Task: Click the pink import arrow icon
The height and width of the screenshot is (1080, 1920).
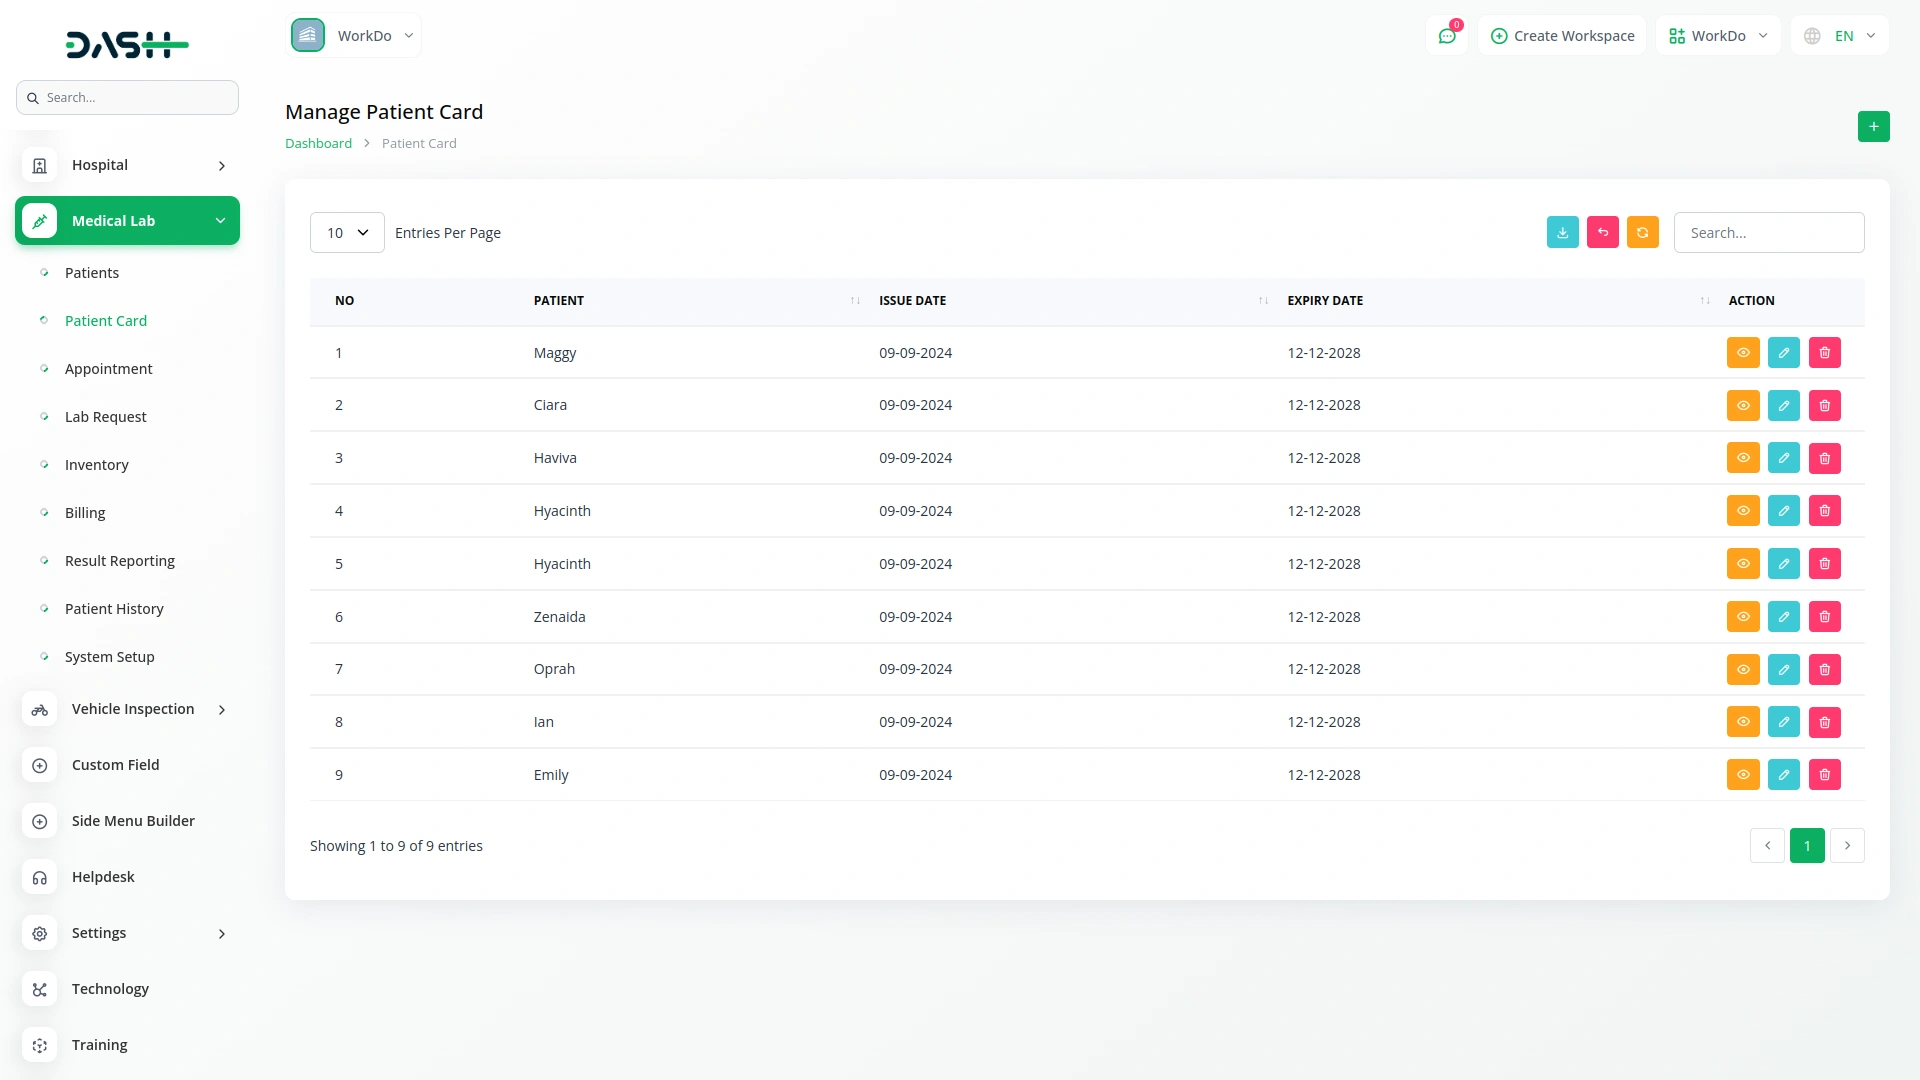Action: point(1602,232)
